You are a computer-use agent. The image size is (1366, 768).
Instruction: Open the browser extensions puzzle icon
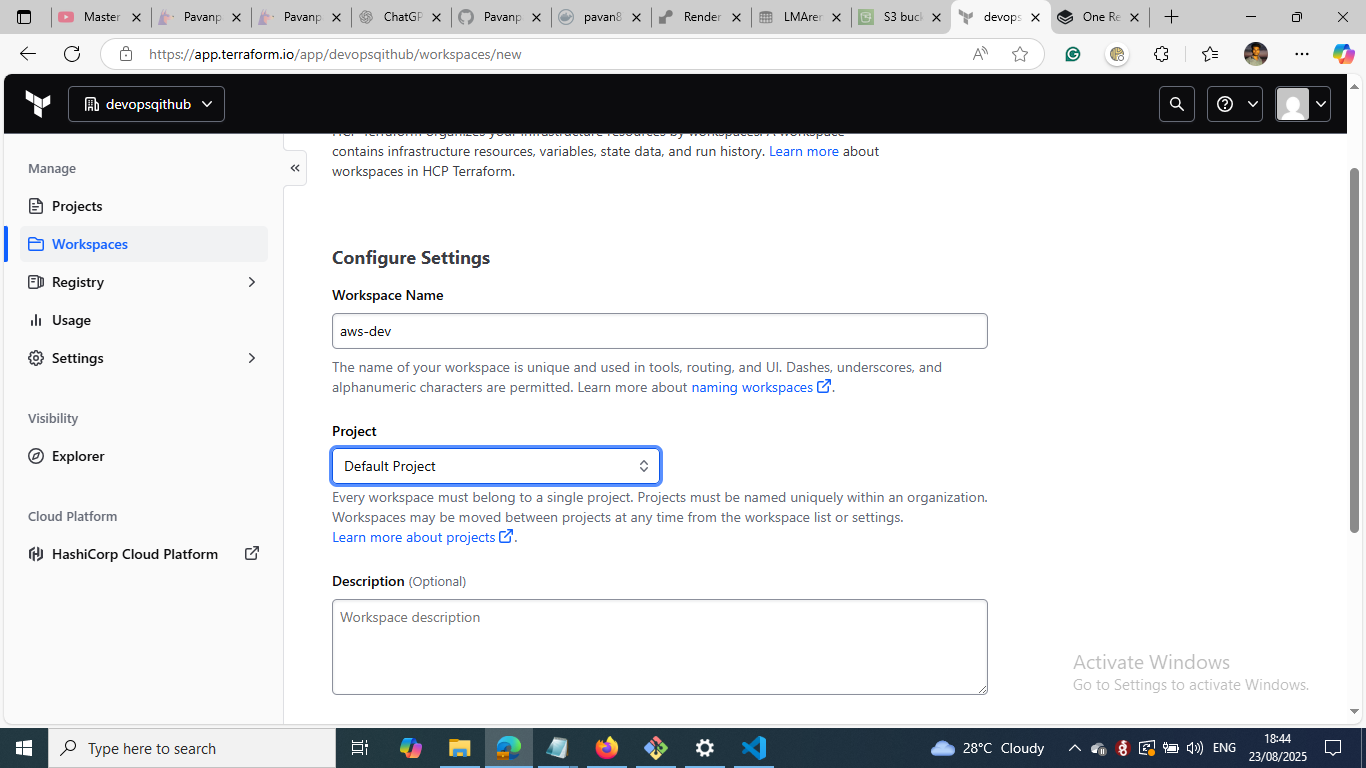(1161, 54)
